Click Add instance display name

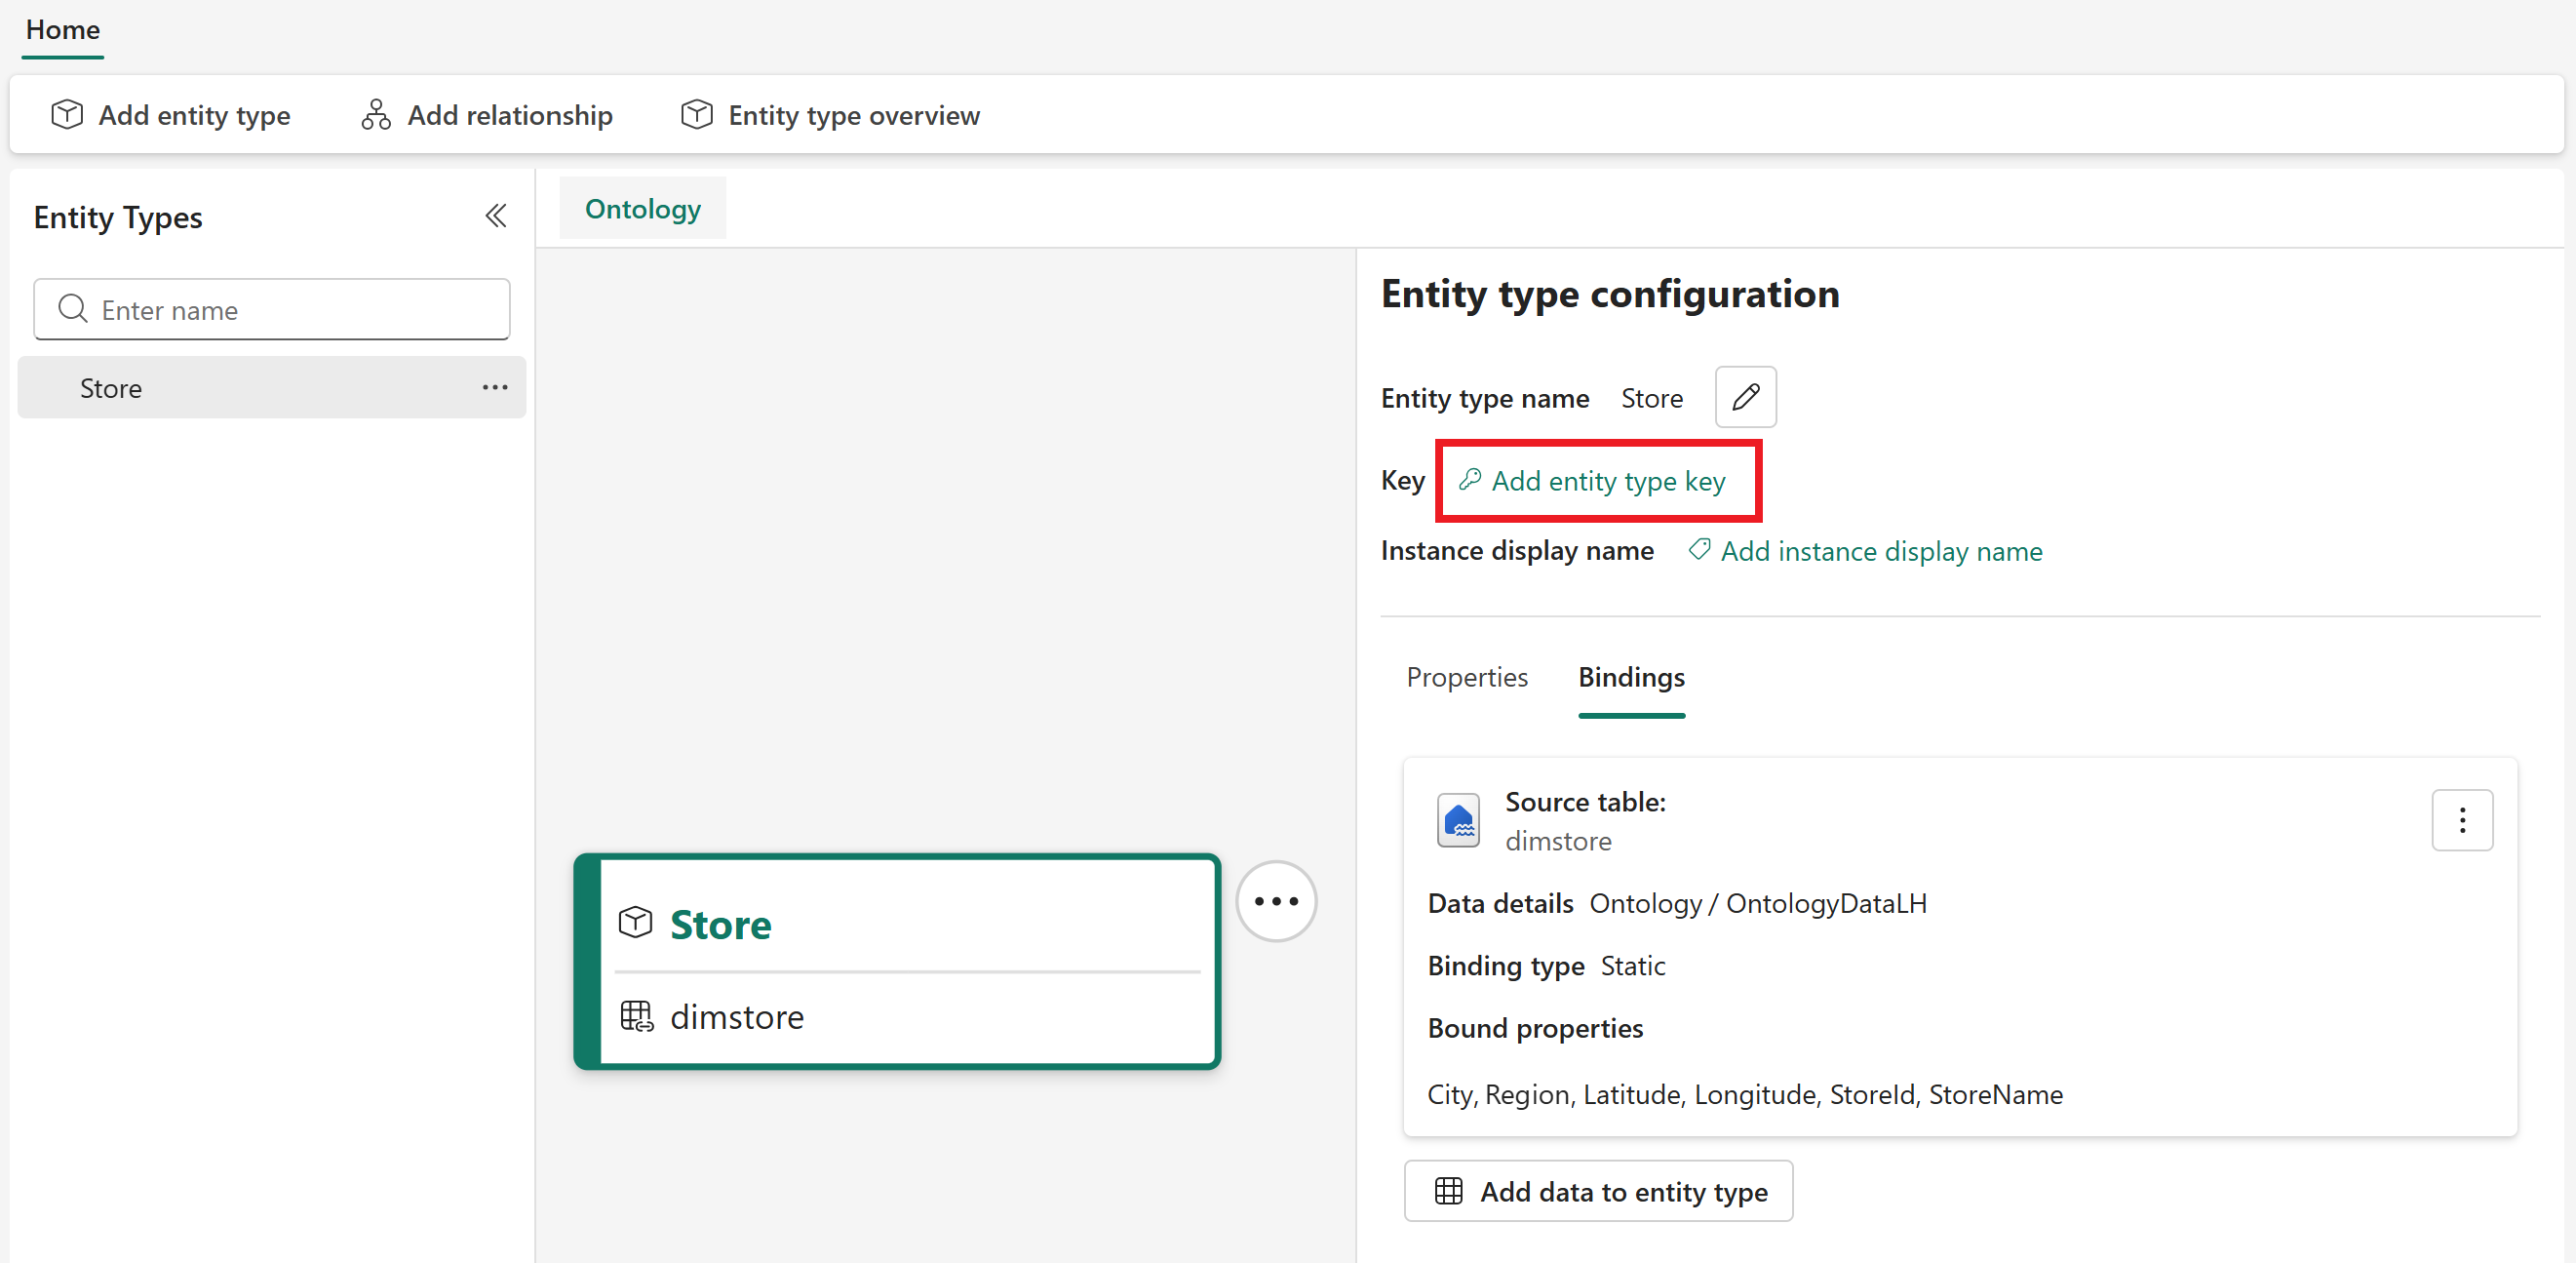(x=1880, y=551)
